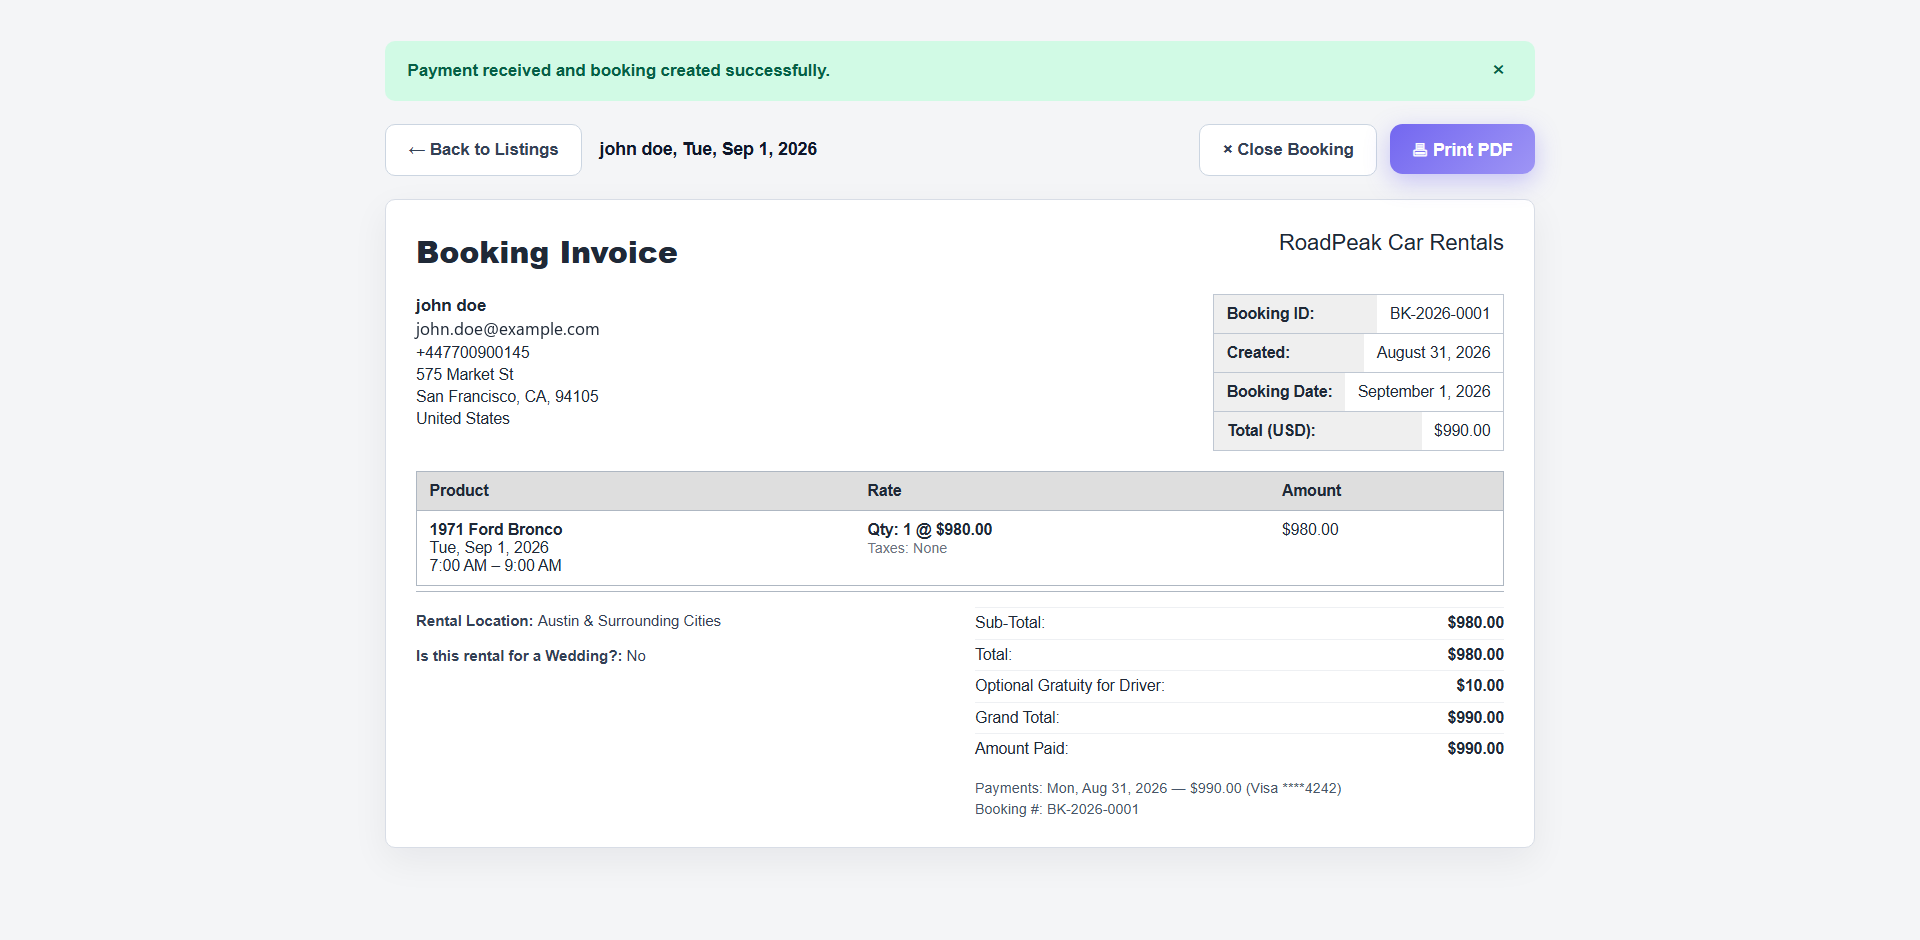Viewport: 1920px width, 940px height.
Task: Click the Close Booking button
Action: [1288, 150]
